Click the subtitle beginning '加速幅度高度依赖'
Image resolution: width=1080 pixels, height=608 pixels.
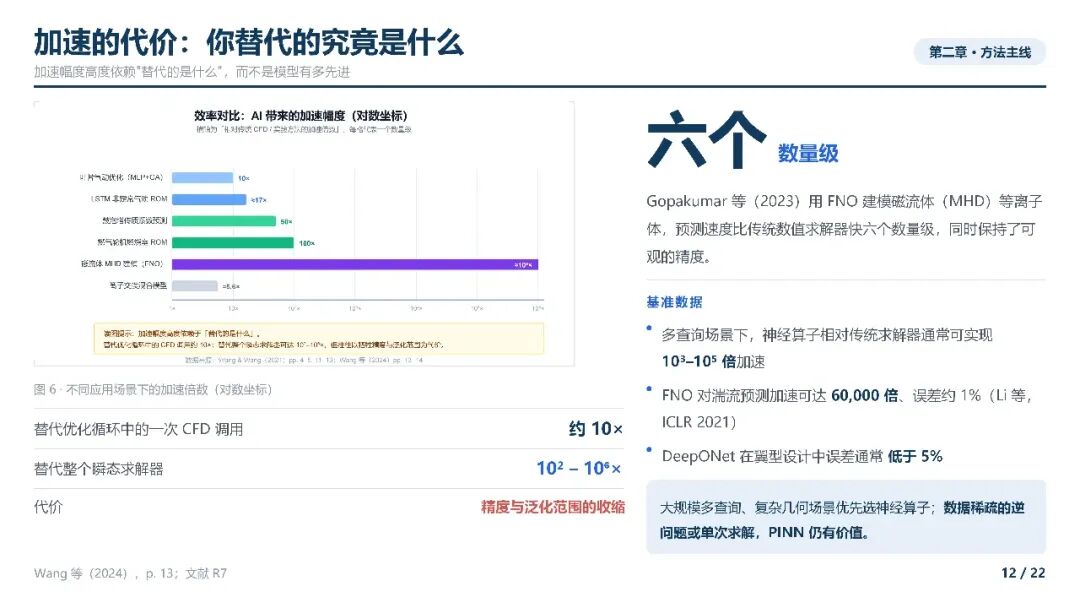point(191,72)
